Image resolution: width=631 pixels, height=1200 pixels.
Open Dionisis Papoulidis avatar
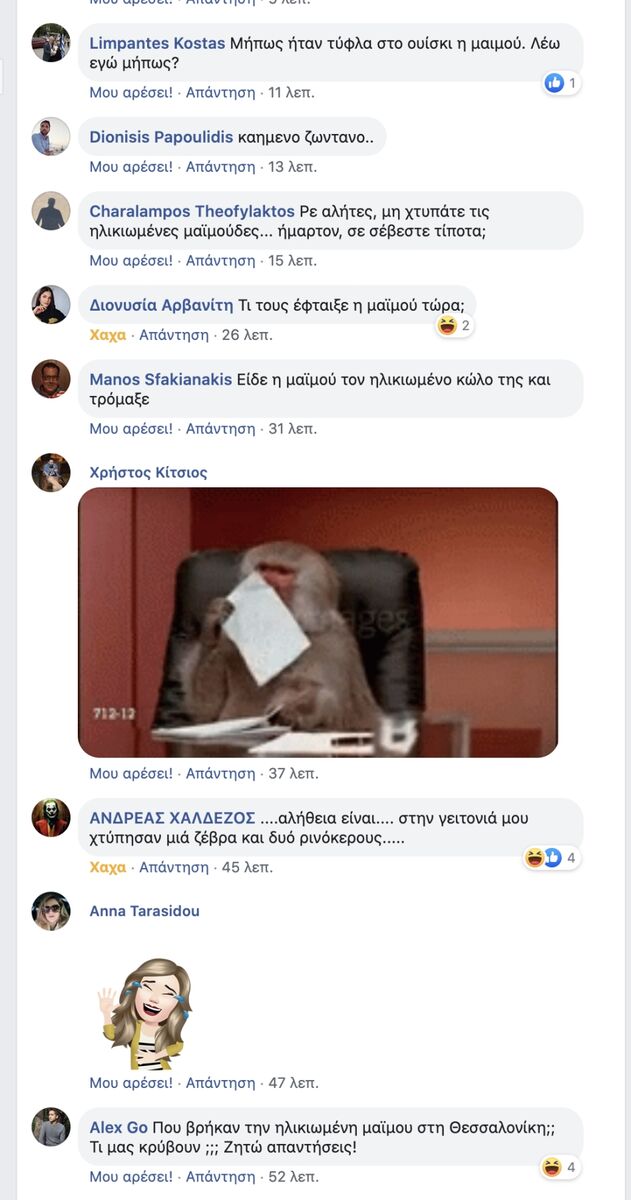coord(51,137)
